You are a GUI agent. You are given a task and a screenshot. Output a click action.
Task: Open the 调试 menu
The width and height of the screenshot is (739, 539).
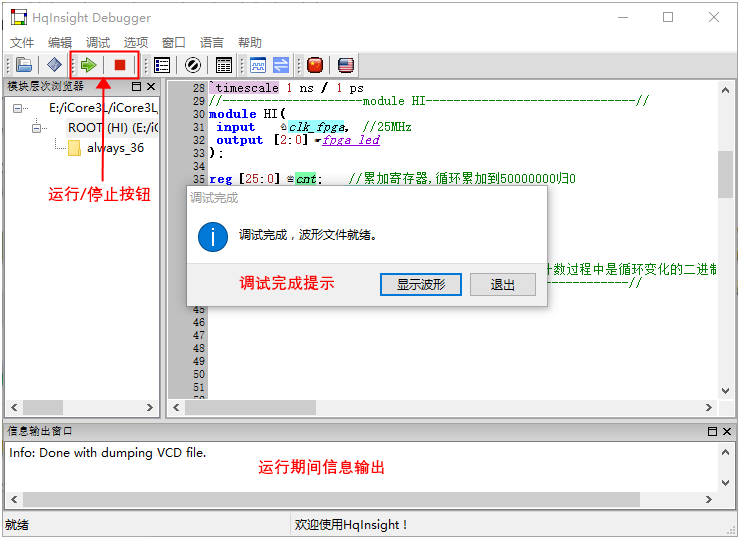pos(98,43)
